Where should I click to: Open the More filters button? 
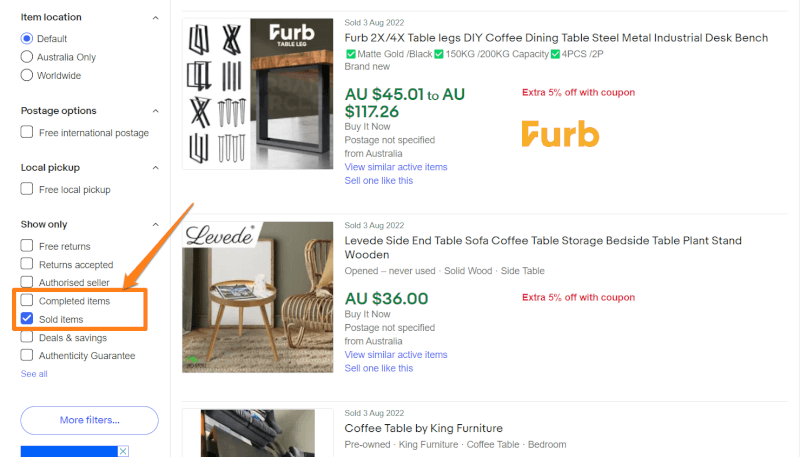click(x=89, y=420)
